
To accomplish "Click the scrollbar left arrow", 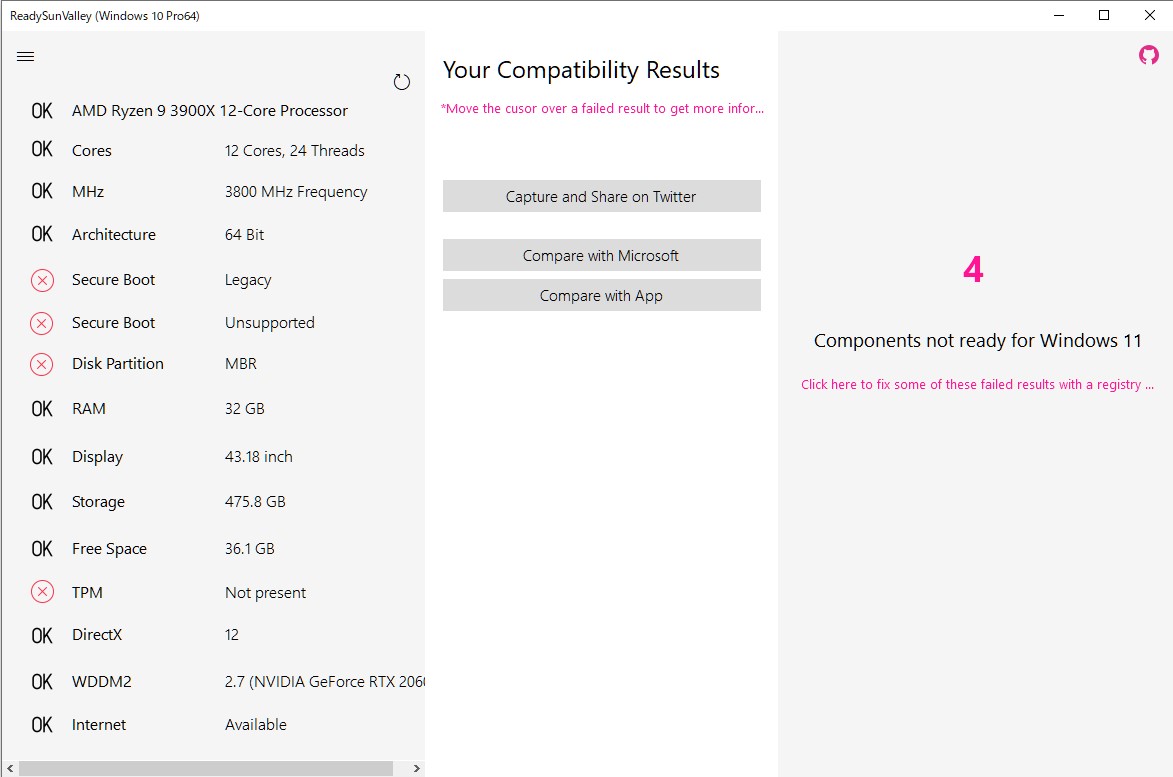I will click(9, 769).
